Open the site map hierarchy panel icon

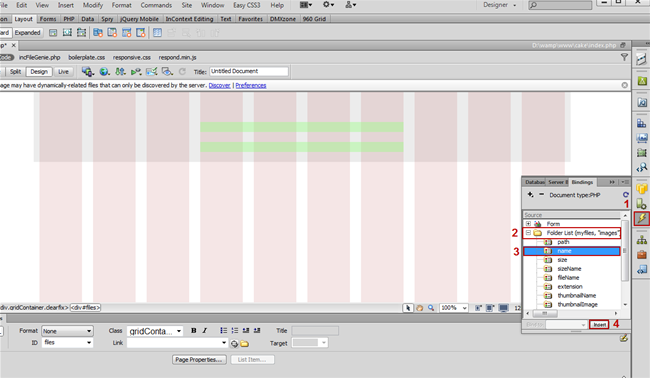coord(642,240)
